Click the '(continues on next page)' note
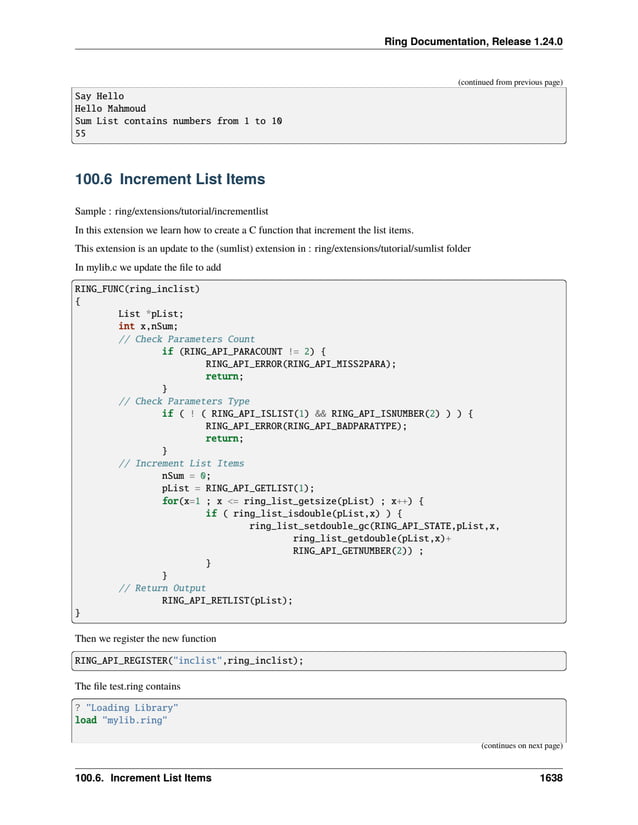Screen dimensions: 638x825 (522, 746)
